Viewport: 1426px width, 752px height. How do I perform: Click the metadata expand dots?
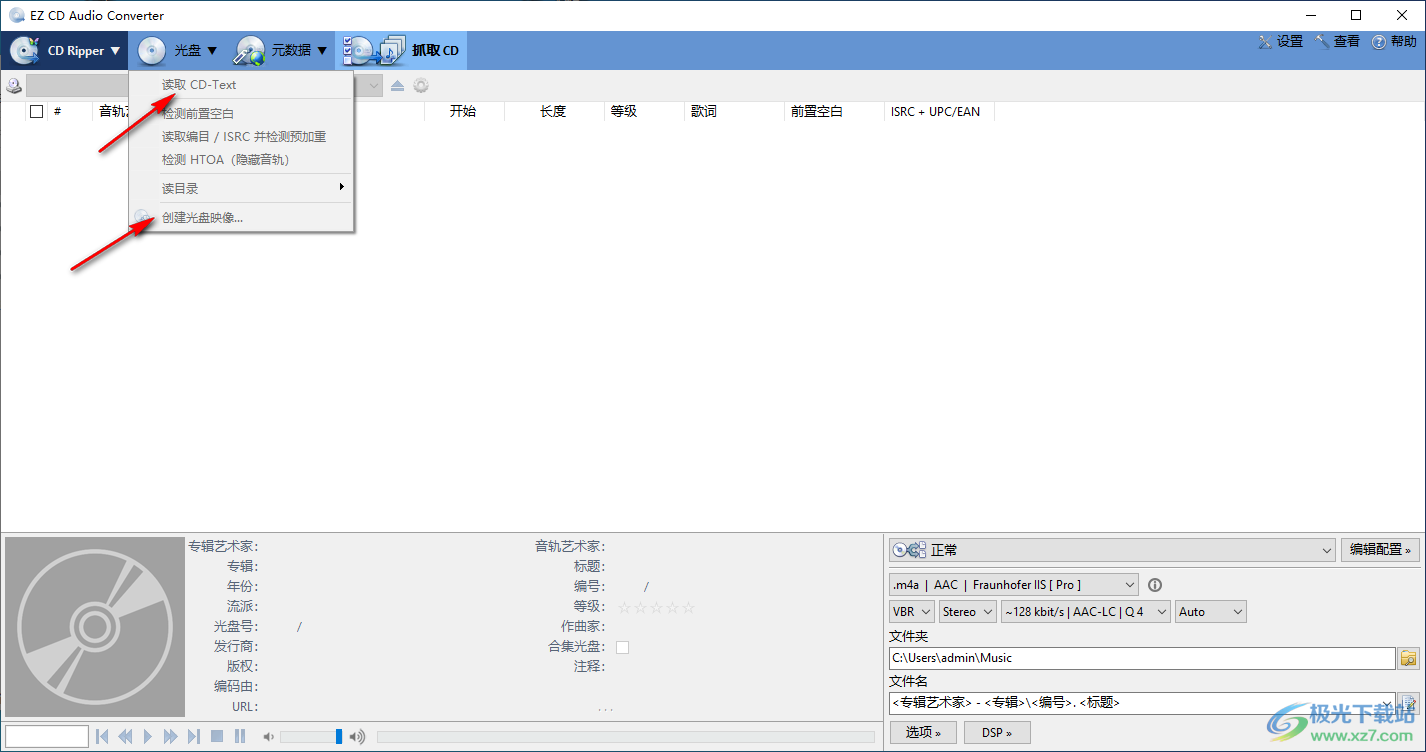pyautogui.click(x=606, y=709)
